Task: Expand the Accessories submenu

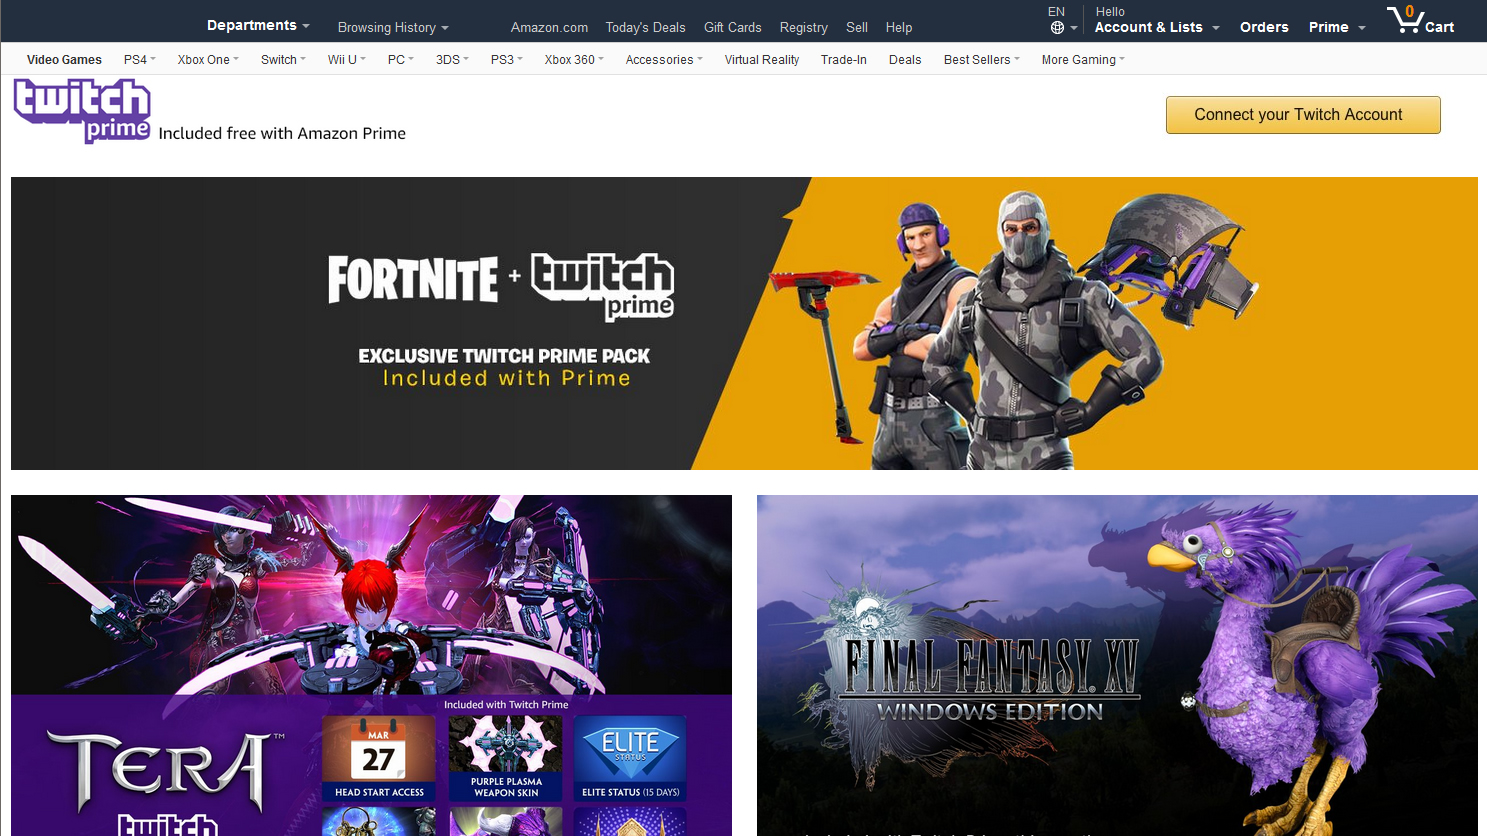Action: [664, 60]
